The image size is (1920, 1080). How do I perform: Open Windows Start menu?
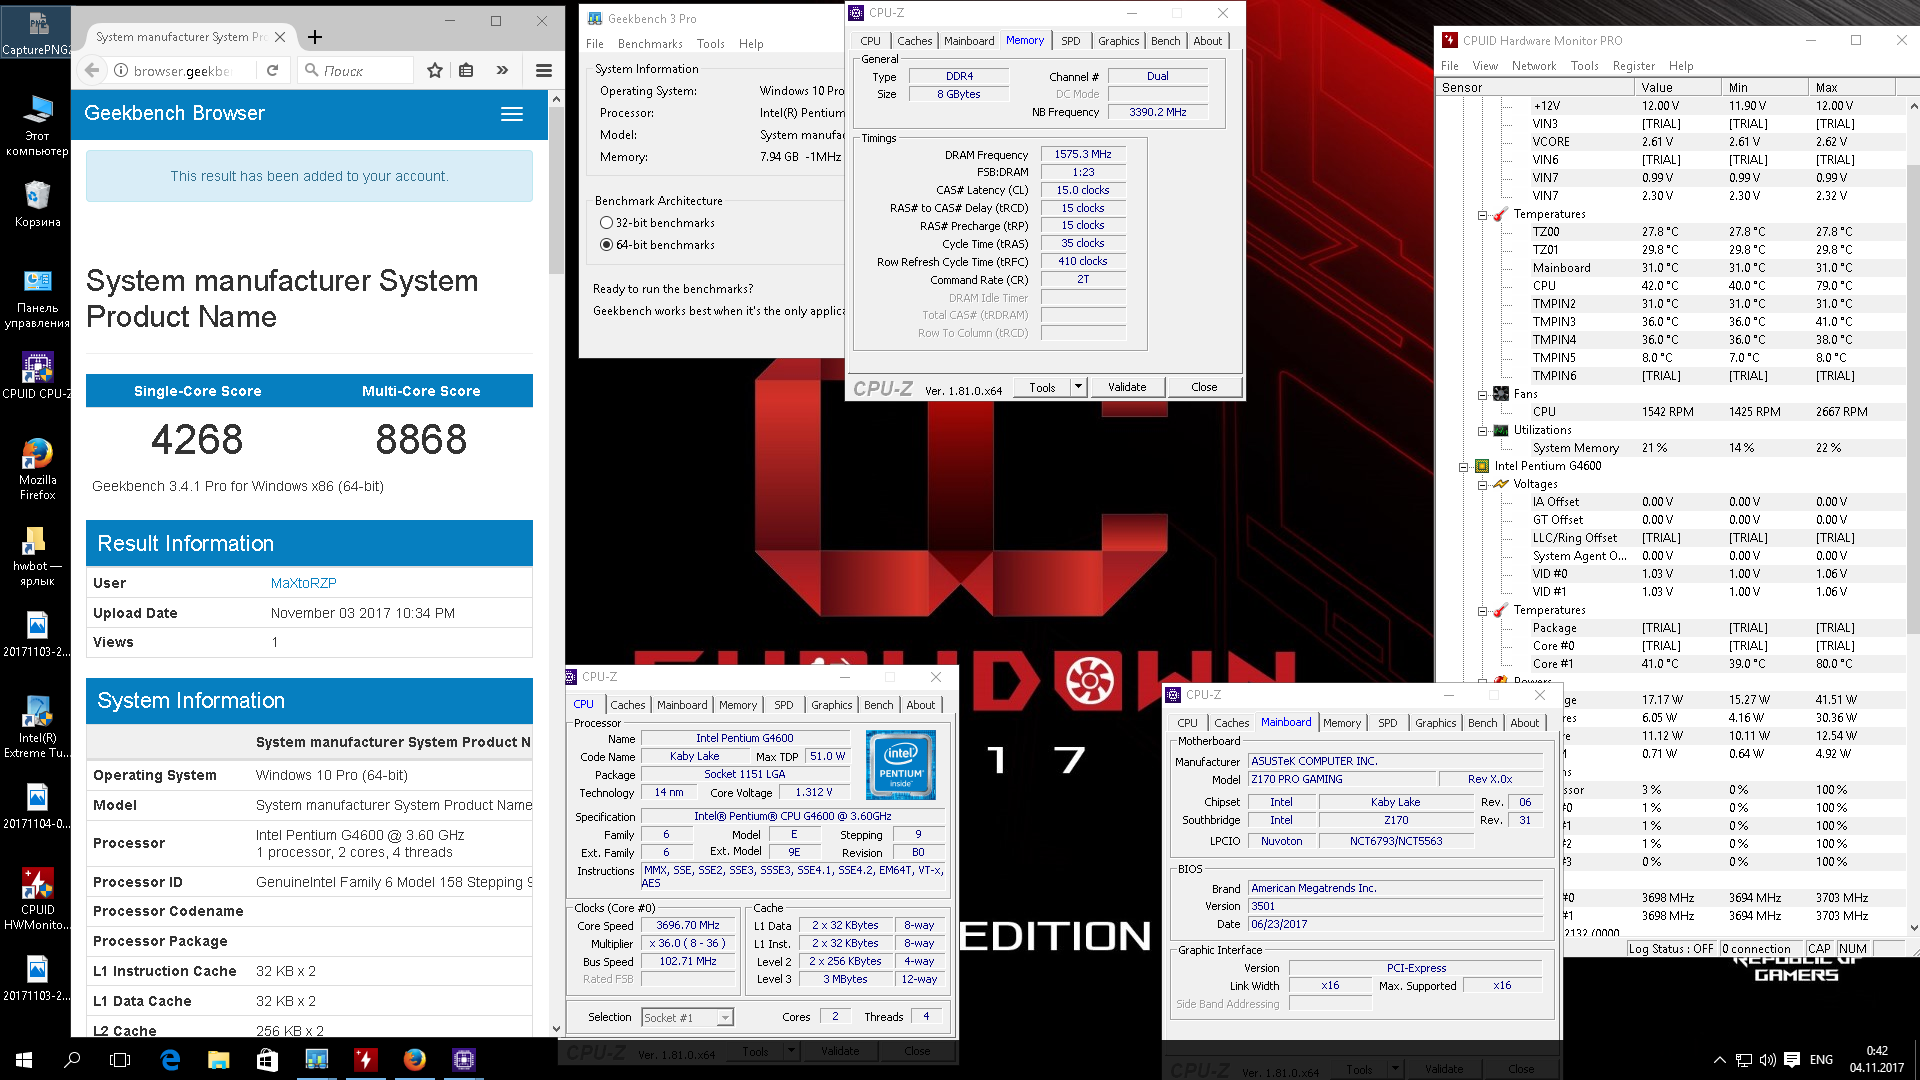click(24, 1060)
